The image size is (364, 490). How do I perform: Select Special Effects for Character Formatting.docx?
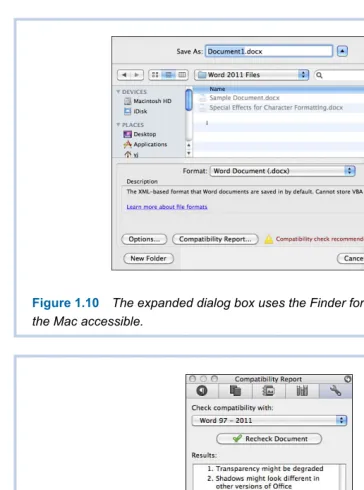click(271, 108)
